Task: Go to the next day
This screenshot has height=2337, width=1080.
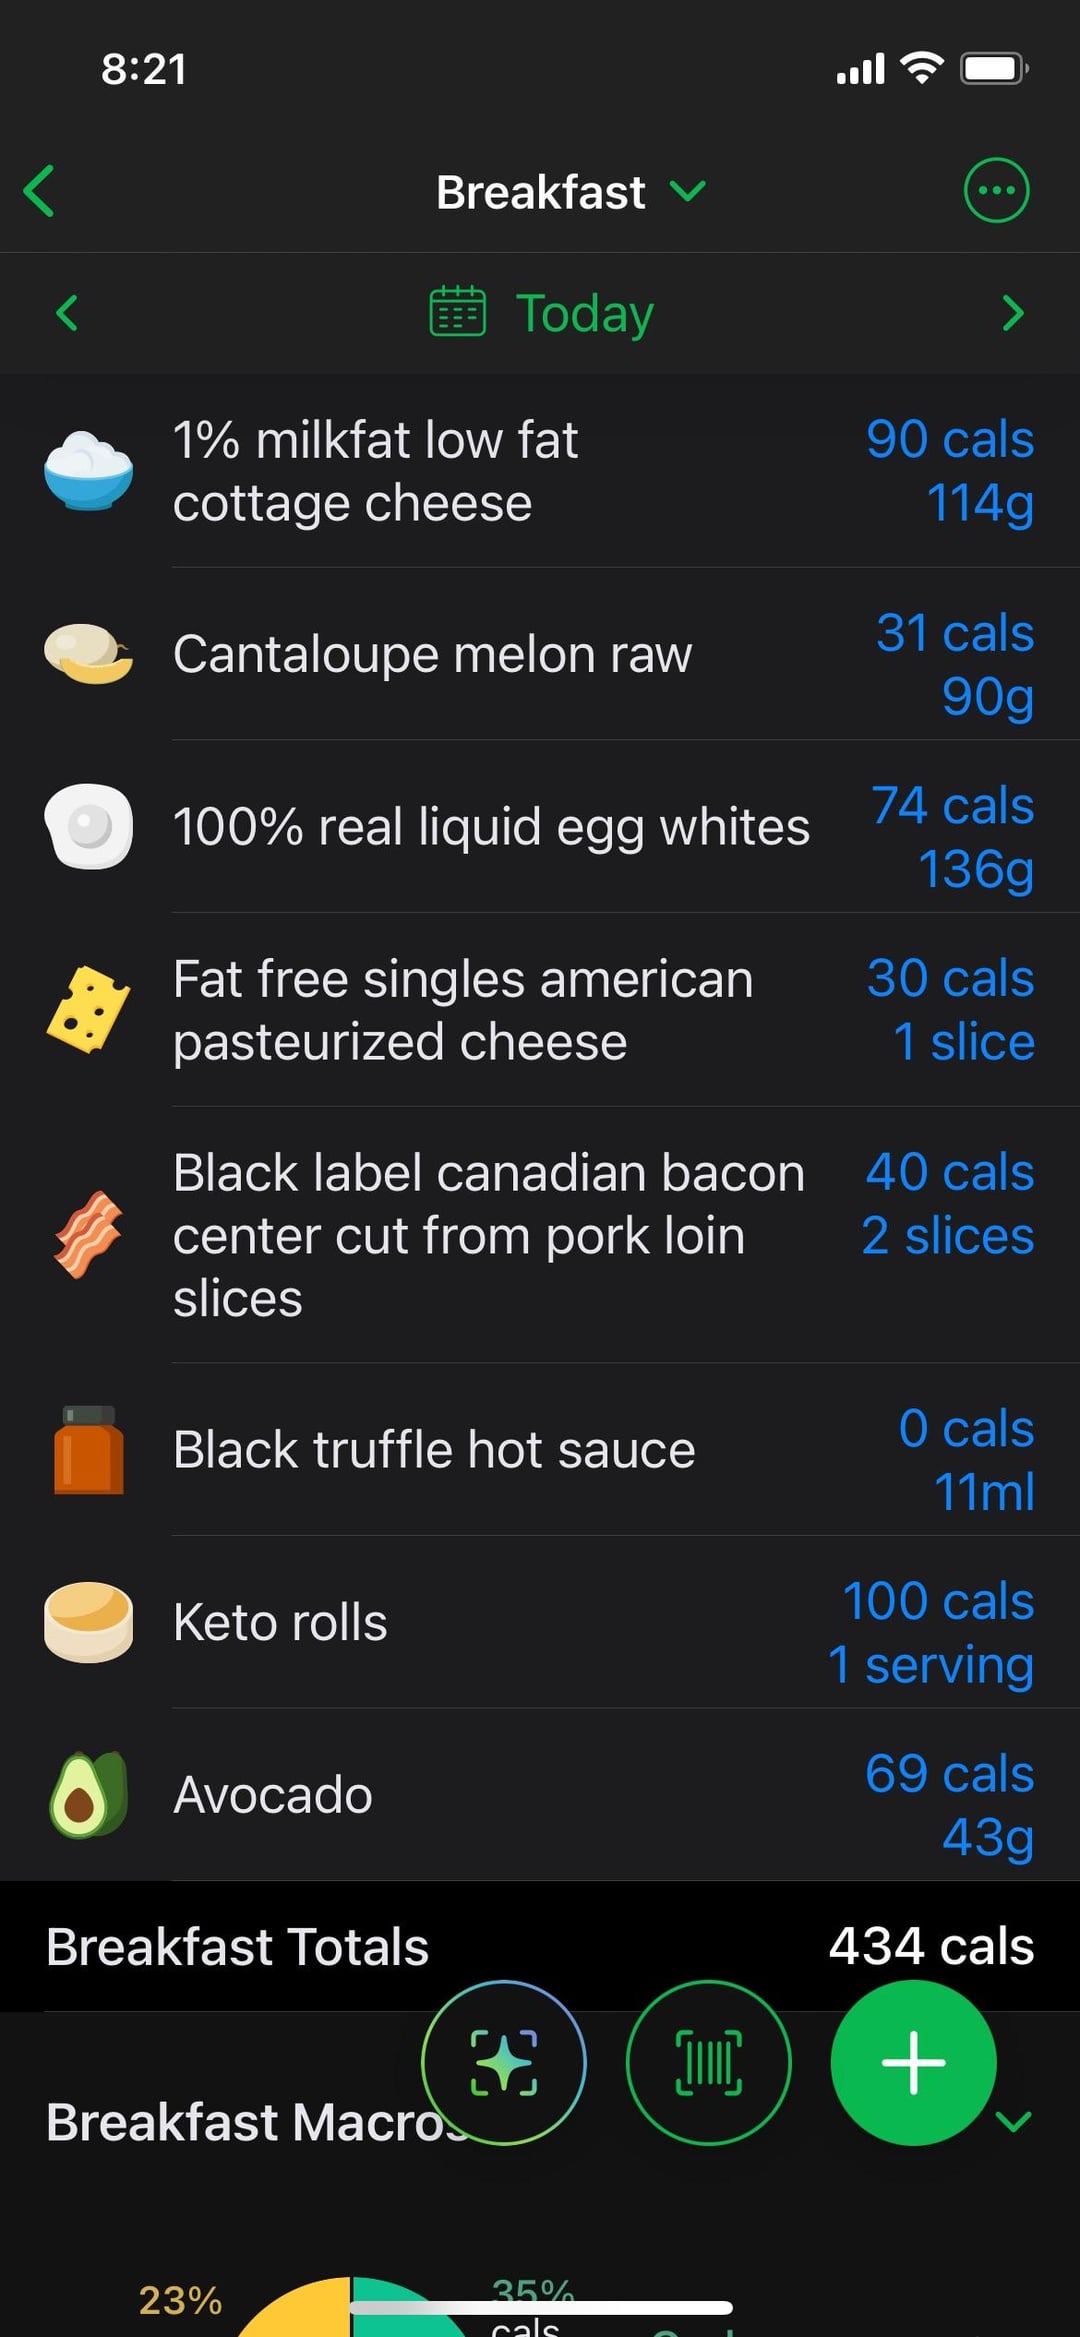Action: (x=1012, y=313)
